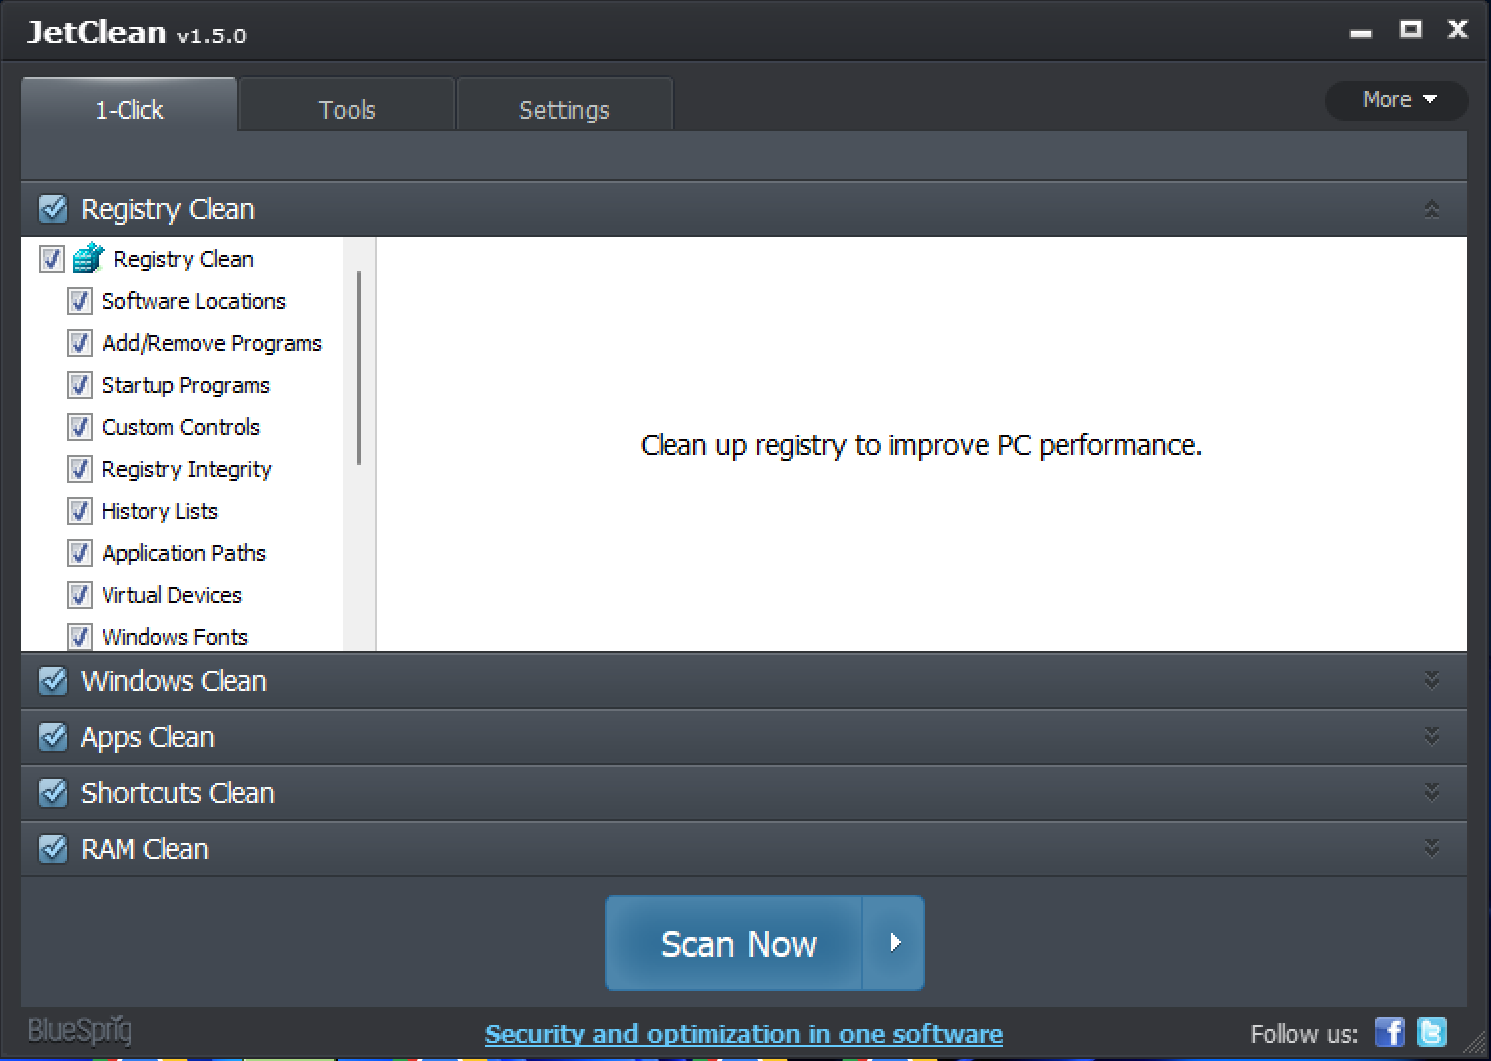Select Windows Fonts text label
Screen dimensions: 1491x1061
point(175,637)
